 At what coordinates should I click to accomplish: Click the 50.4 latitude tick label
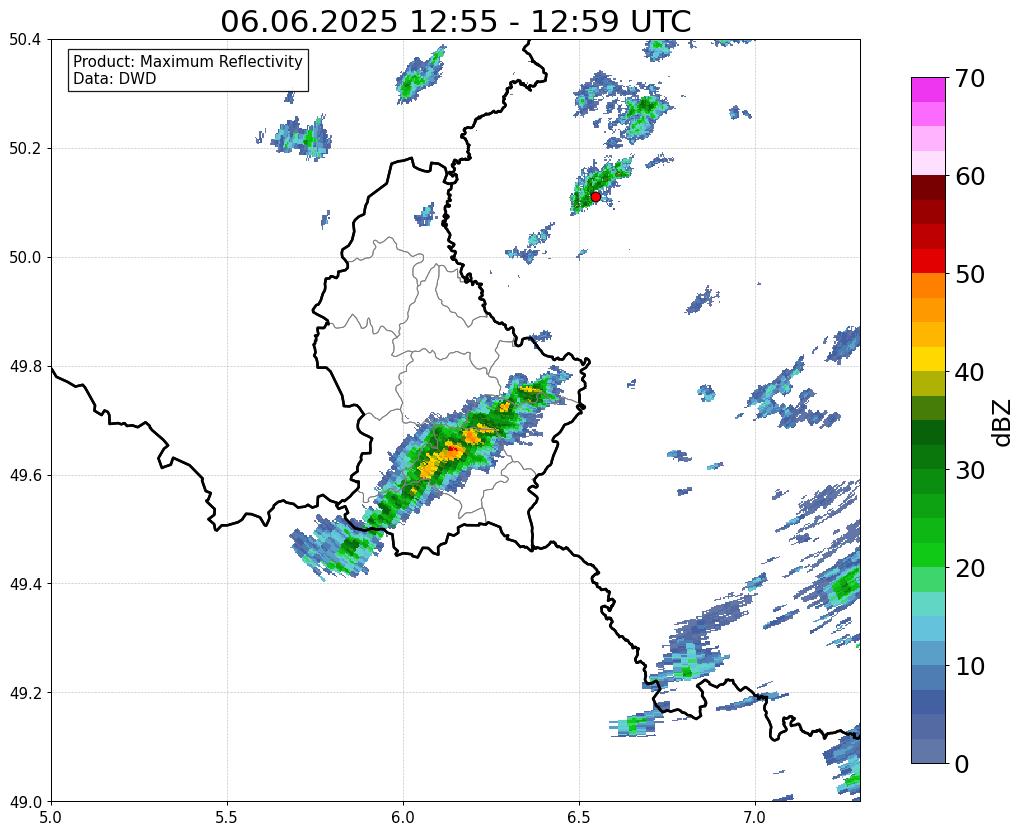click(x=25, y=40)
